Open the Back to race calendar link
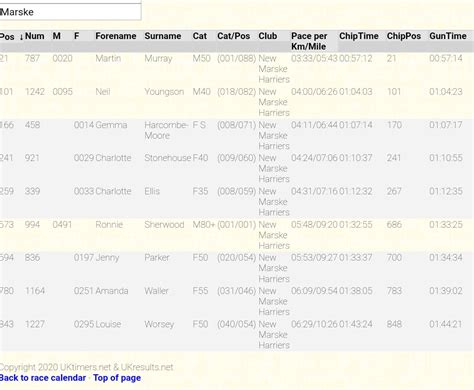Screen dimensions: 474x390 tap(43, 378)
